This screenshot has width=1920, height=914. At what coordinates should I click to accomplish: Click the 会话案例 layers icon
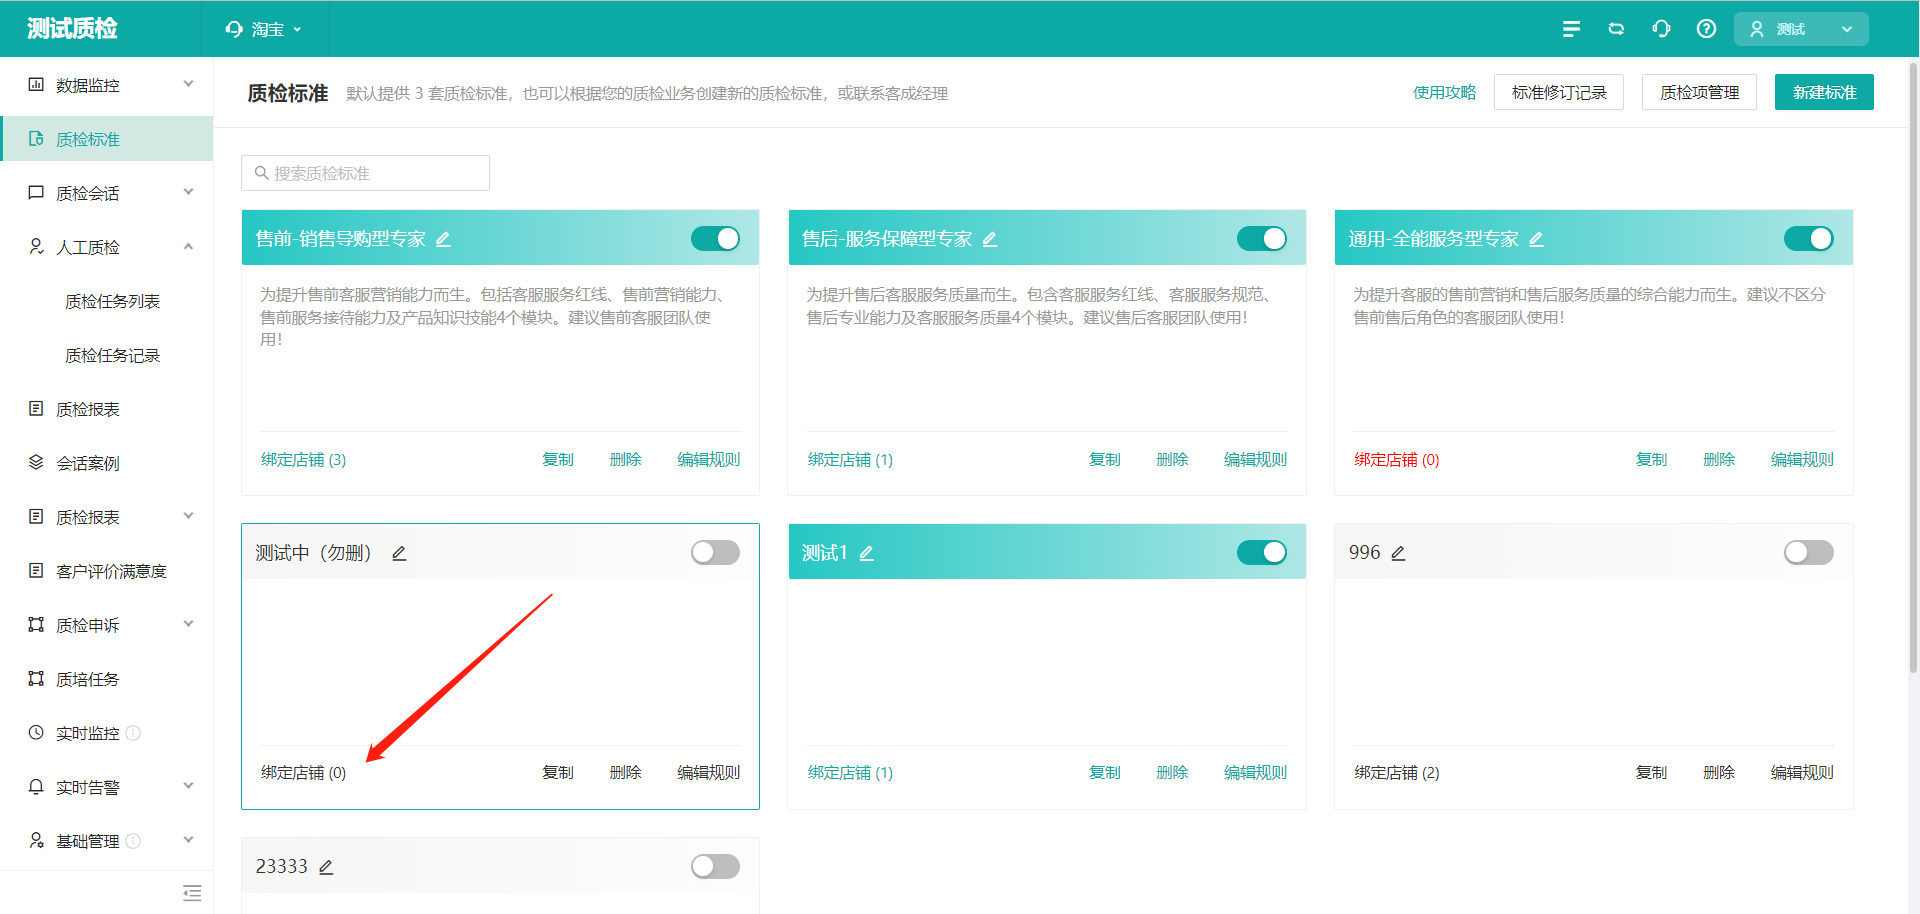(36, 462)
